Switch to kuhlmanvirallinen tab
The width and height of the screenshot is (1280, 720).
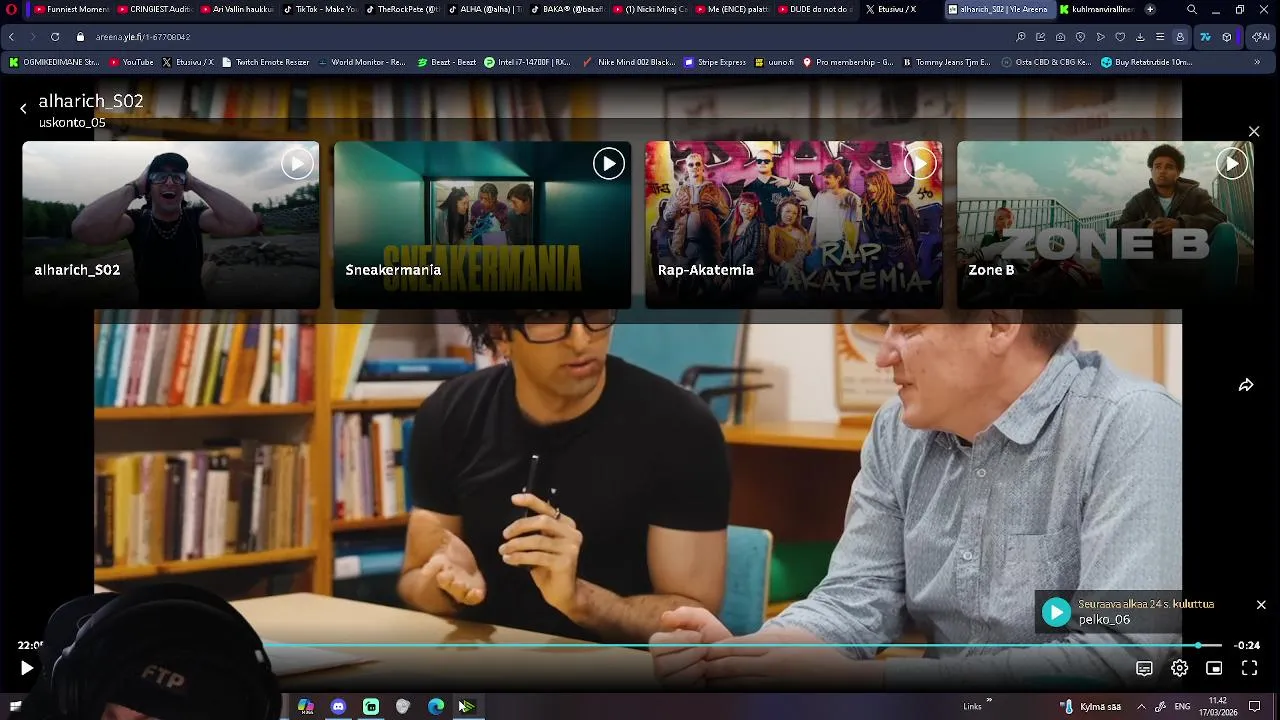[1097, 9]
